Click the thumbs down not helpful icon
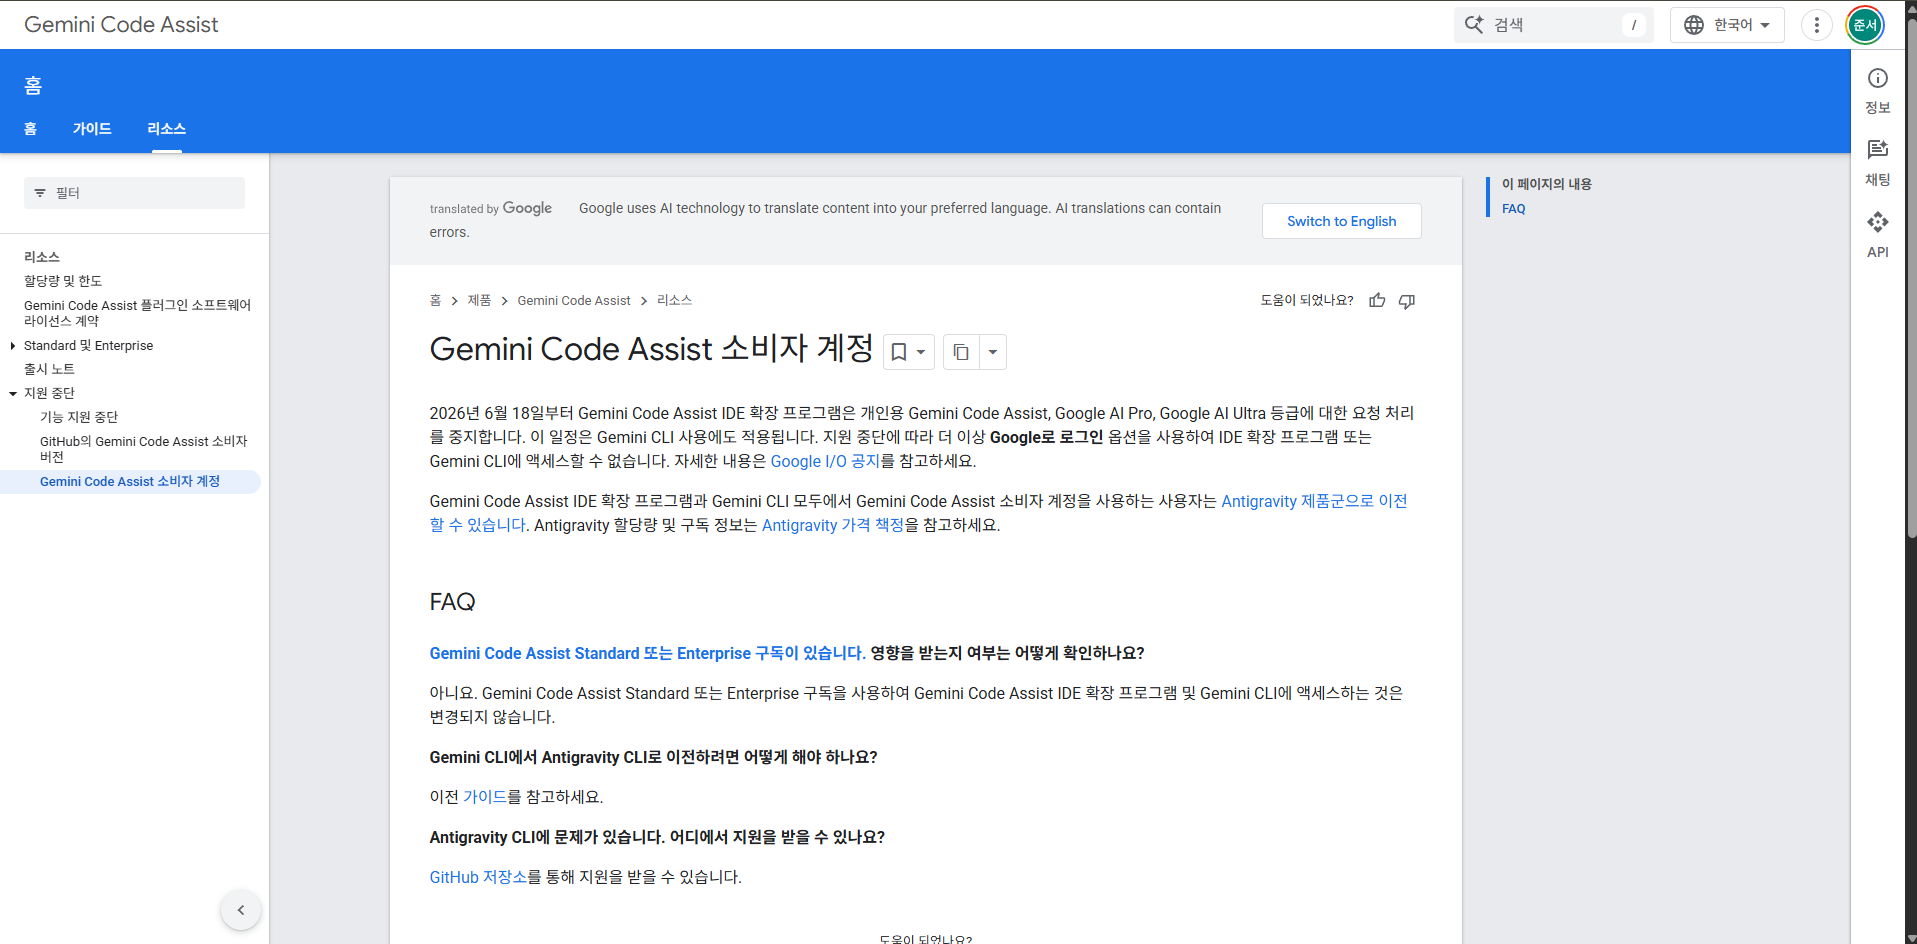Viewport: 1917px width, 944px height. tap(1407, 300)
